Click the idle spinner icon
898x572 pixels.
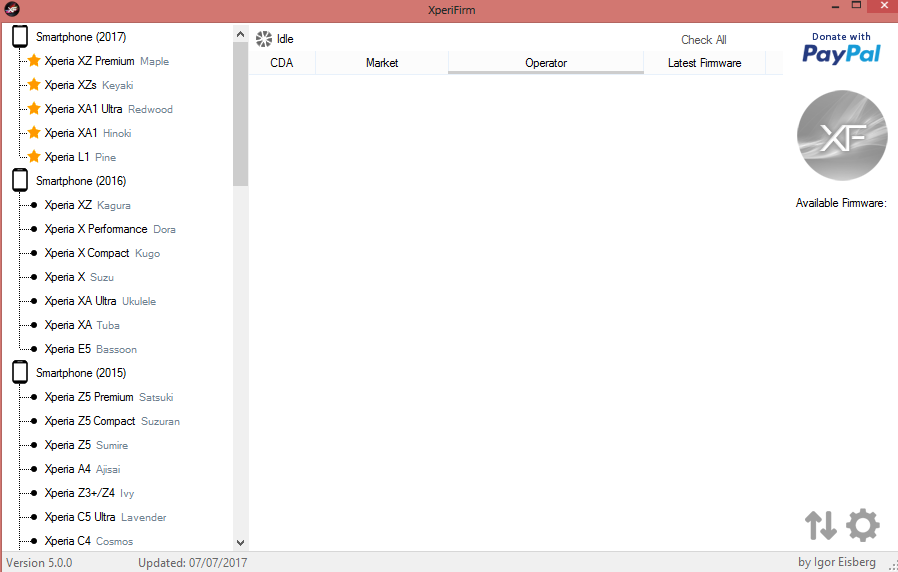[264, 39]
